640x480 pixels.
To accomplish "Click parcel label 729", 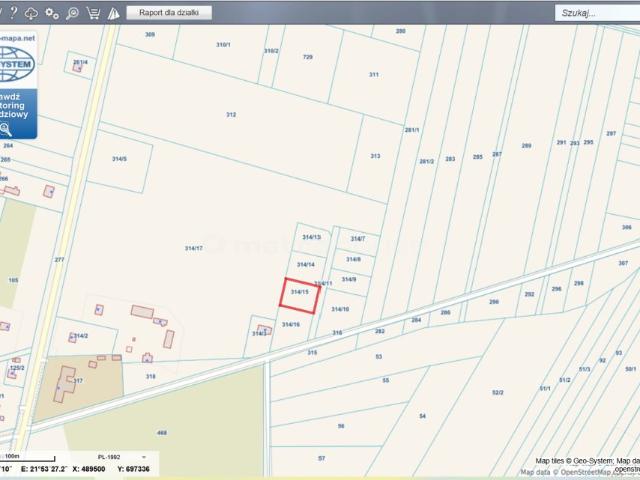I will click(308, 57).
